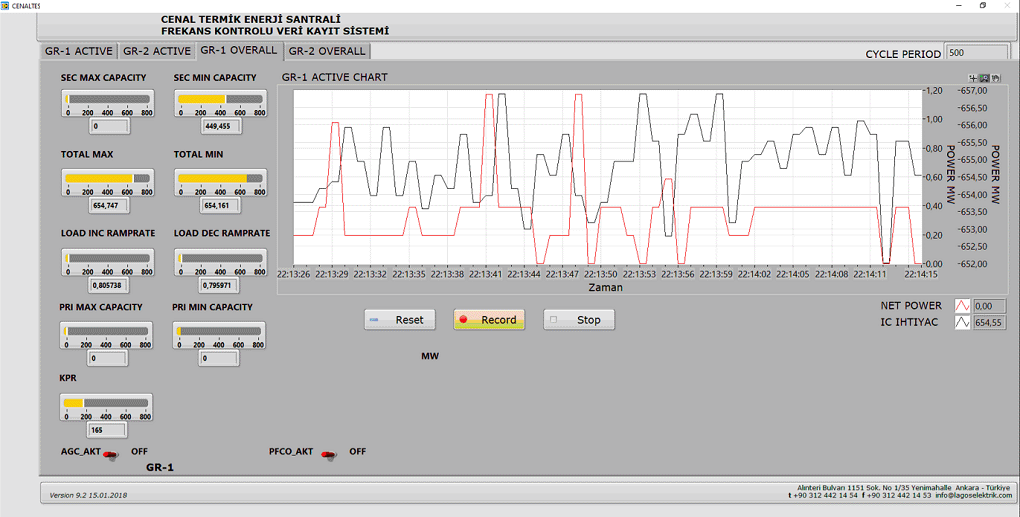Open the GR-2 OVERALL tab
The height and width of the screenshot is (517, 1020).
tap(327, 51)
